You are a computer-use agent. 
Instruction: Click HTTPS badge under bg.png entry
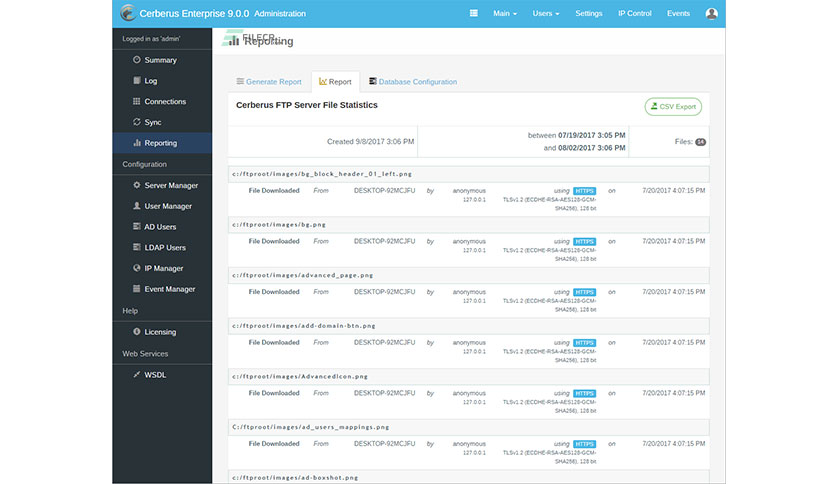(x=584, y=241)
